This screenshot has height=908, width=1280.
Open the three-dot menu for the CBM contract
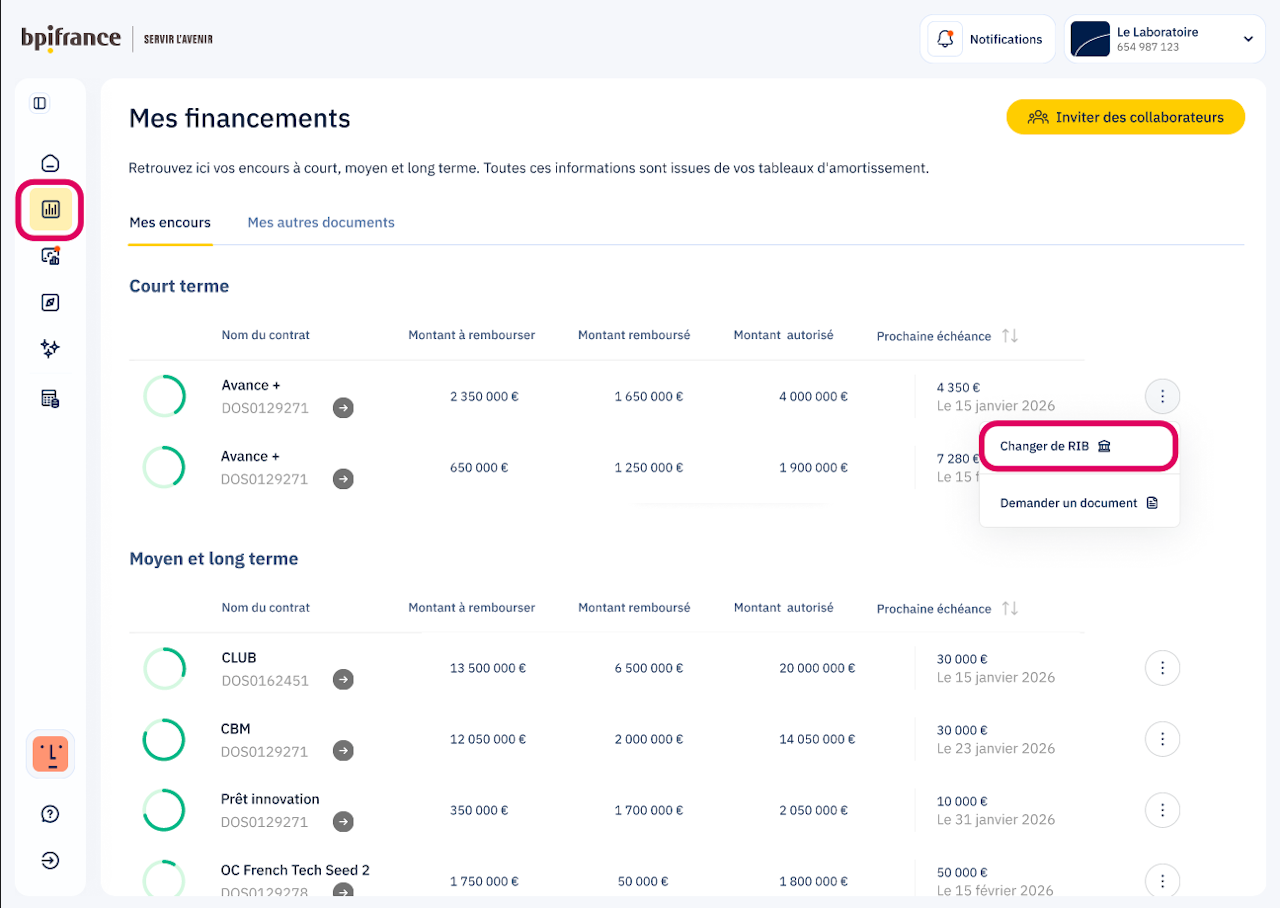1162,739
